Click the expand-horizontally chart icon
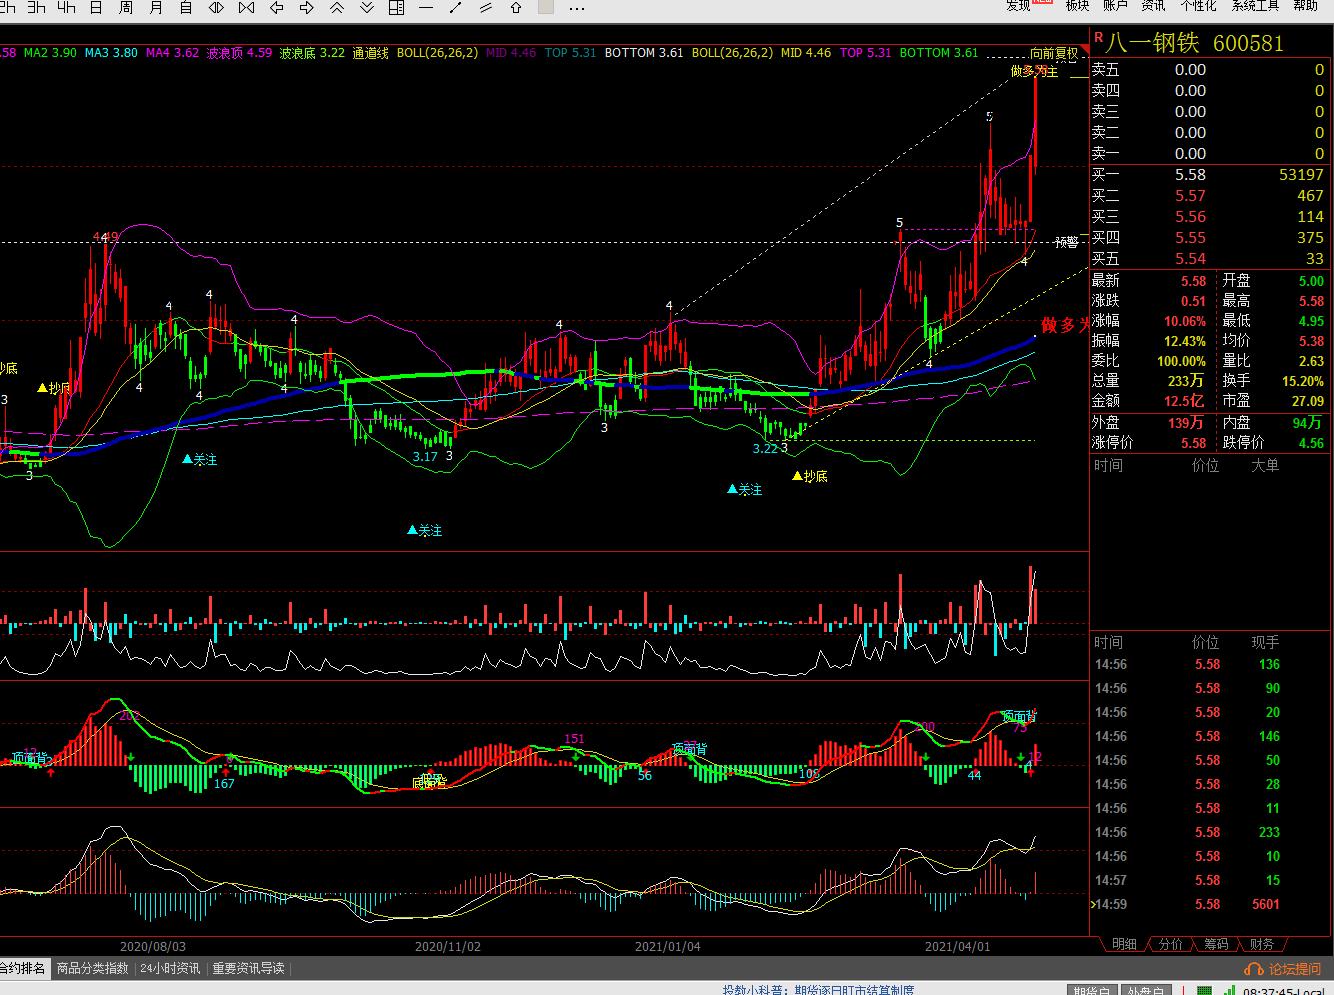Screen dimensions: 1334x995 216,7
